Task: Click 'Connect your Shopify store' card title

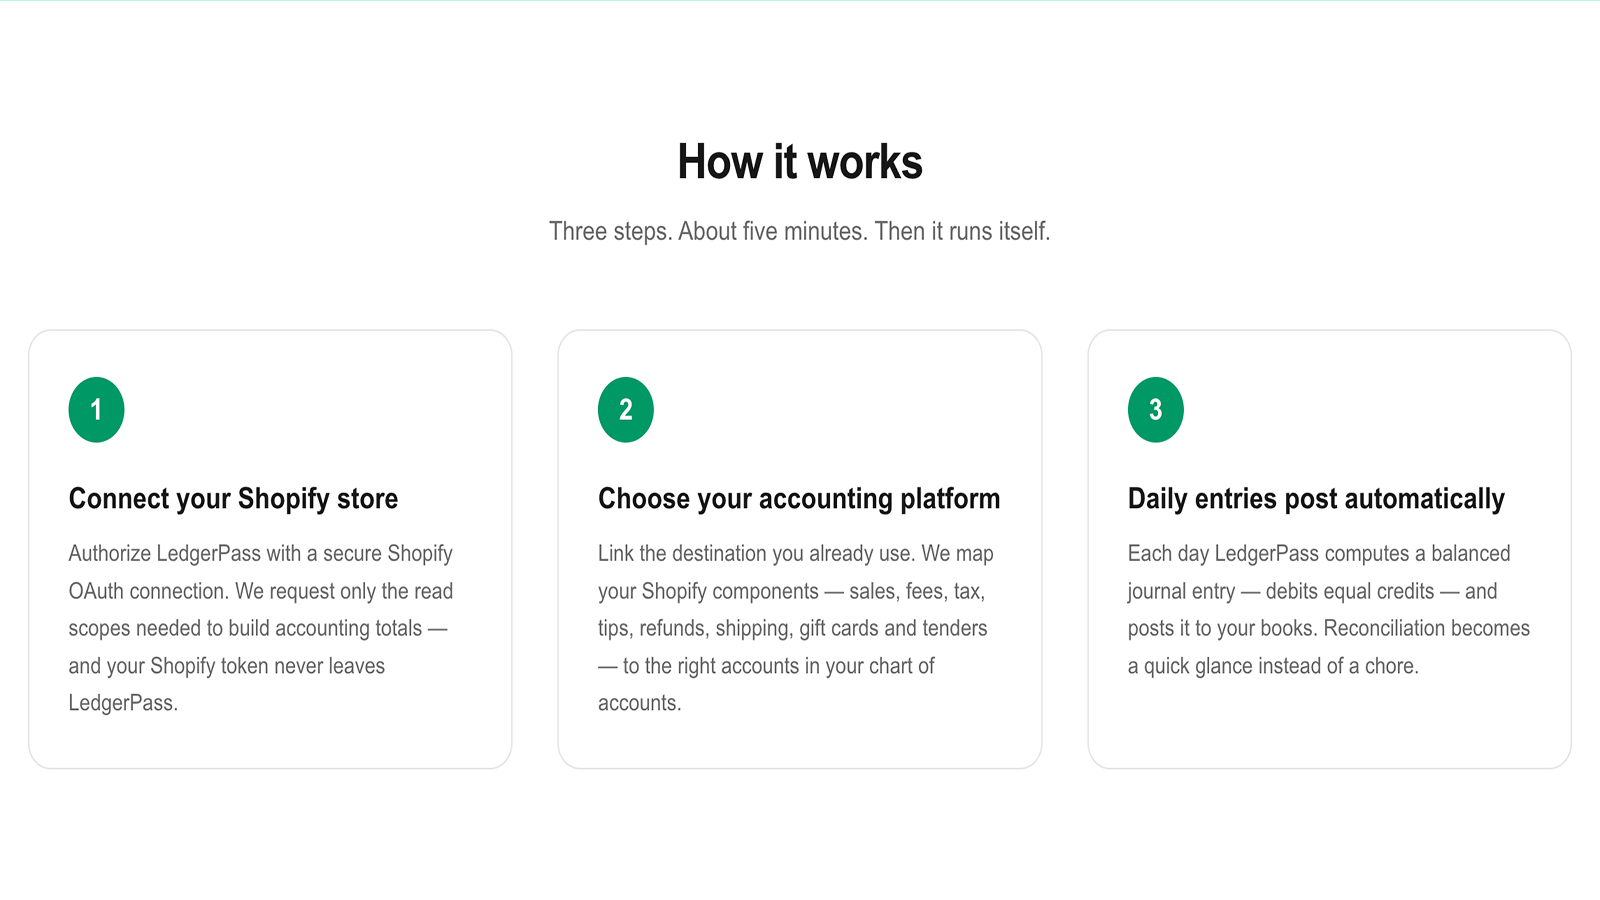Action: click(x=233, y=498)
